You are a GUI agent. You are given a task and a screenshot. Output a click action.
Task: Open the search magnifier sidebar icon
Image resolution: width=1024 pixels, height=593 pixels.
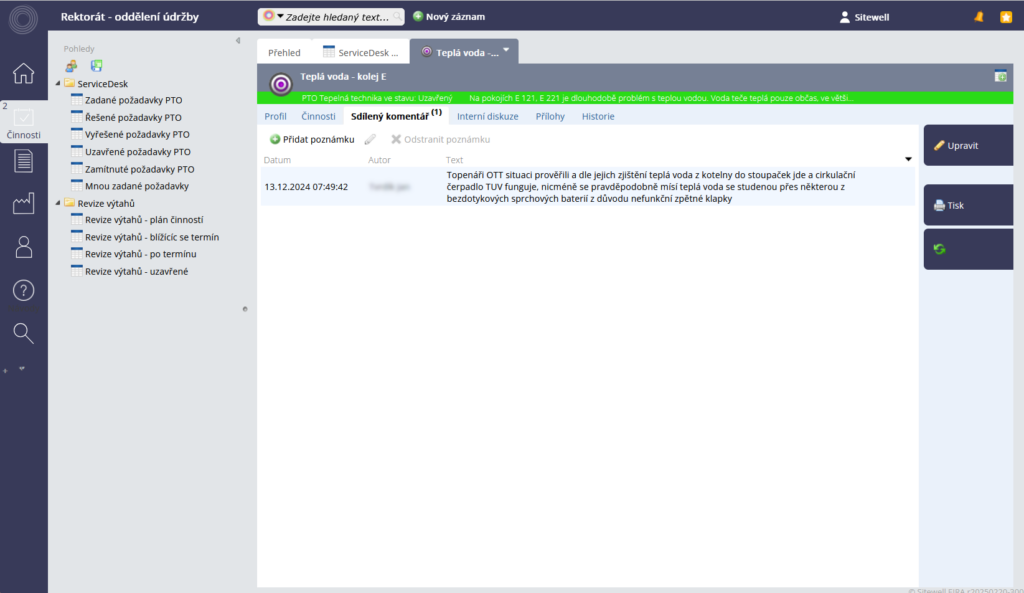point(24,333)
